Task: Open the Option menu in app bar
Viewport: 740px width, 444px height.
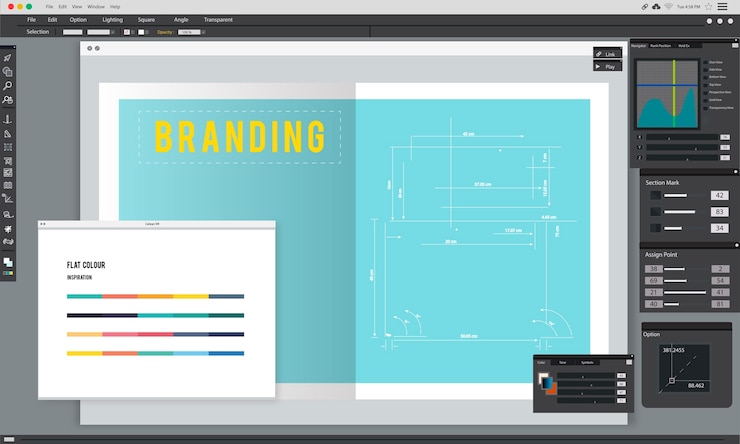Action: 78,20
